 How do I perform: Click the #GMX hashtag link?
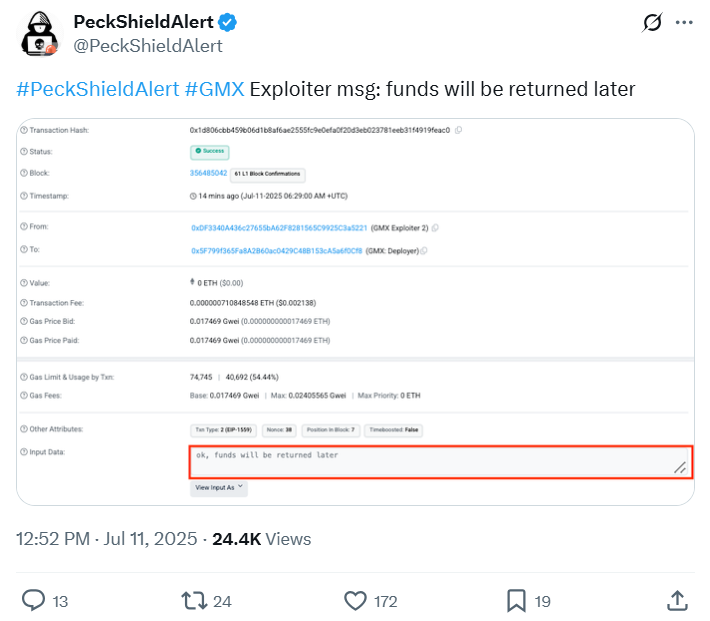(x=214, y=89)
